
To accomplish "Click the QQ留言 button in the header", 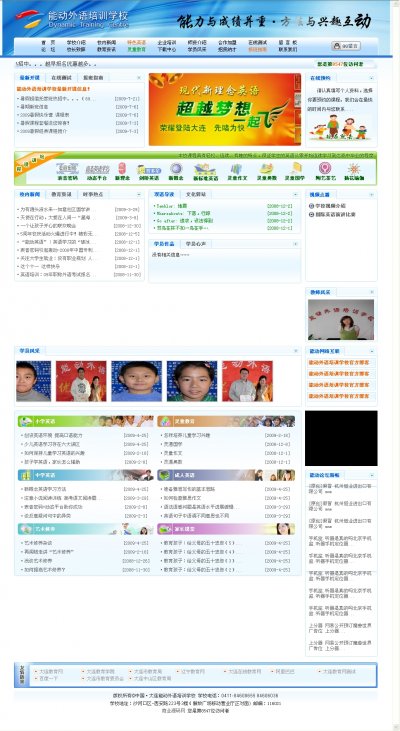I will pos(346,46).
